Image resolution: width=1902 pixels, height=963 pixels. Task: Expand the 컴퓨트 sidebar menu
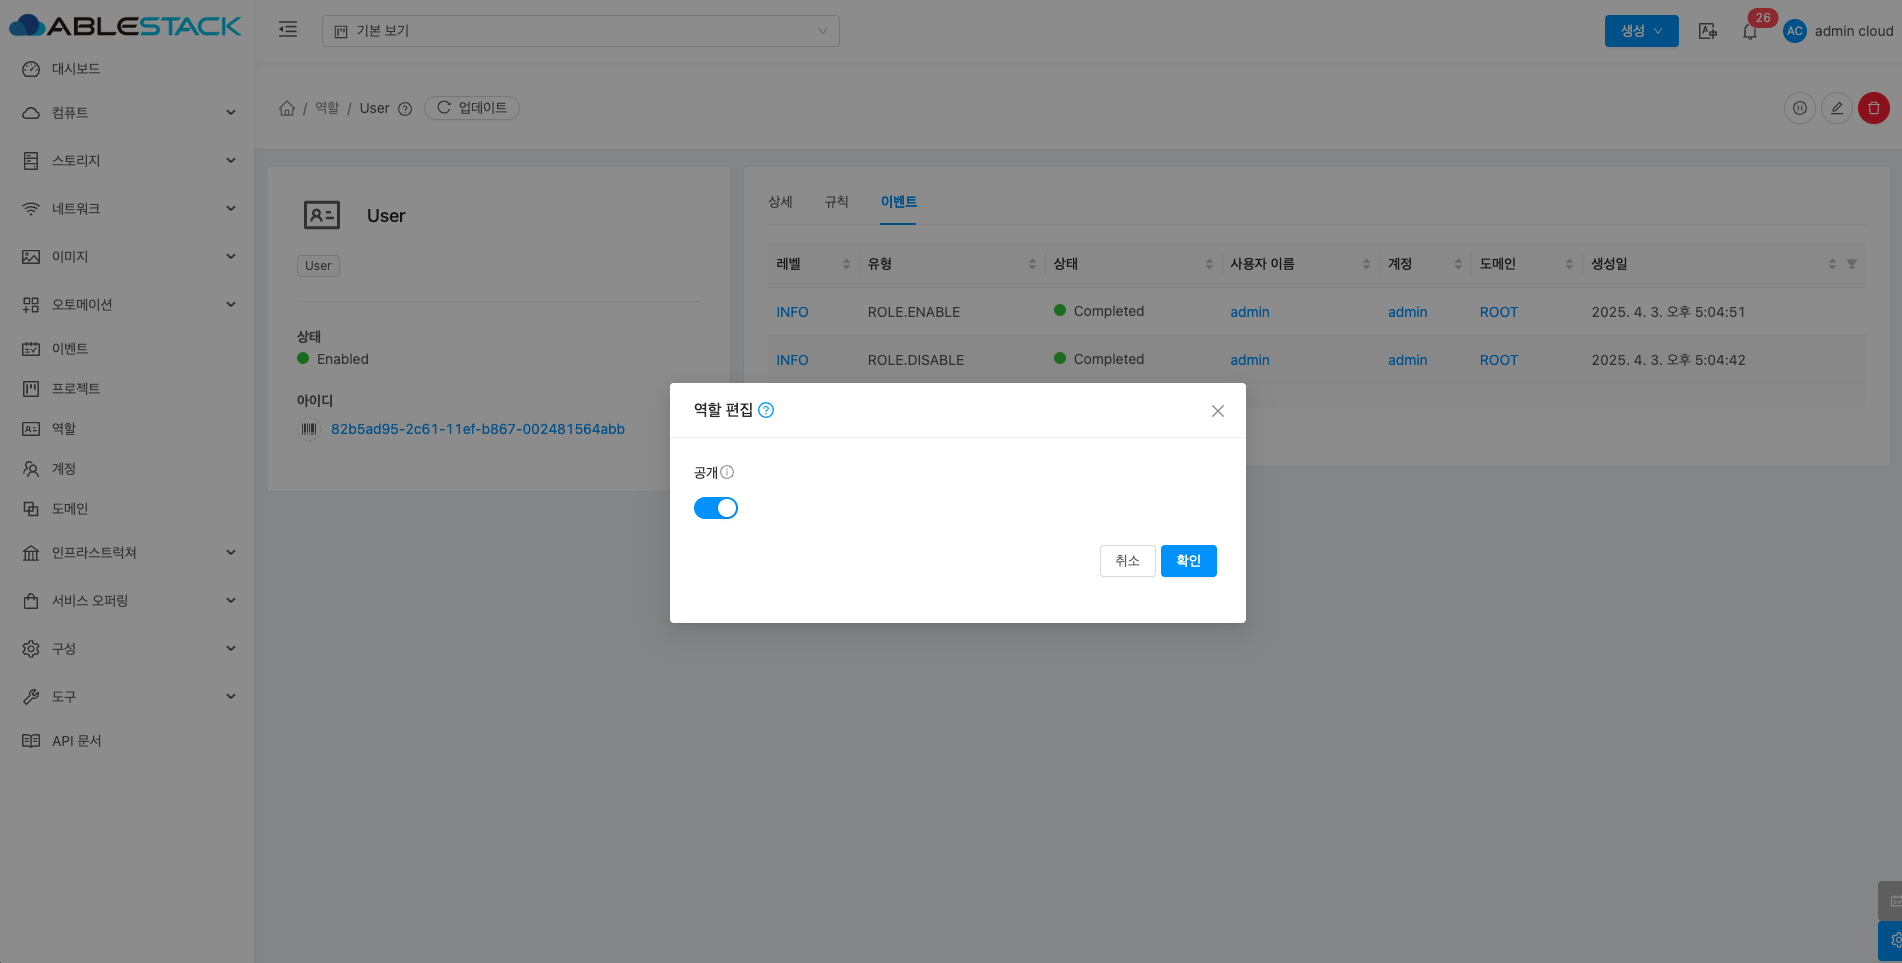click(127, 113)
